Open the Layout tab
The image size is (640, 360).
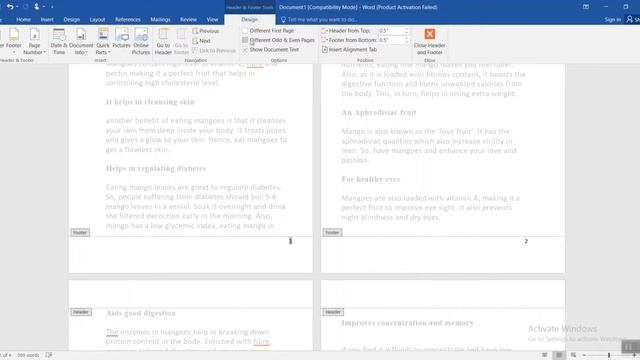pyautogui.click(x=97, y=20)
